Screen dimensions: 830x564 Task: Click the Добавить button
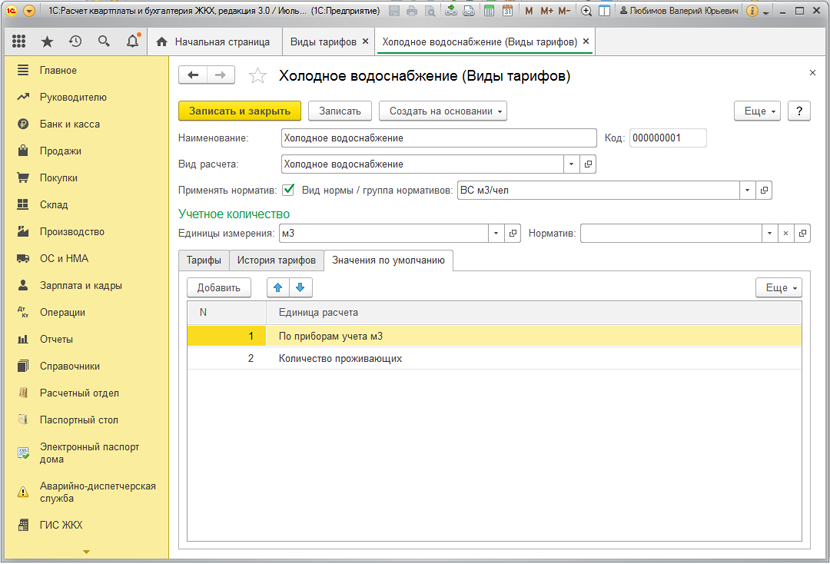pyautogui.click(x=219, y=288)
